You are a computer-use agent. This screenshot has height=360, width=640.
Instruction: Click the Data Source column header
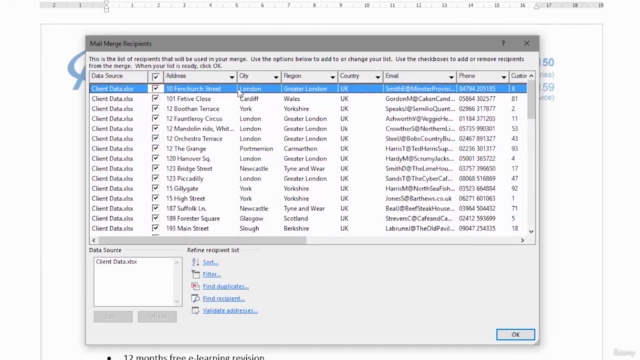point(118,76)
